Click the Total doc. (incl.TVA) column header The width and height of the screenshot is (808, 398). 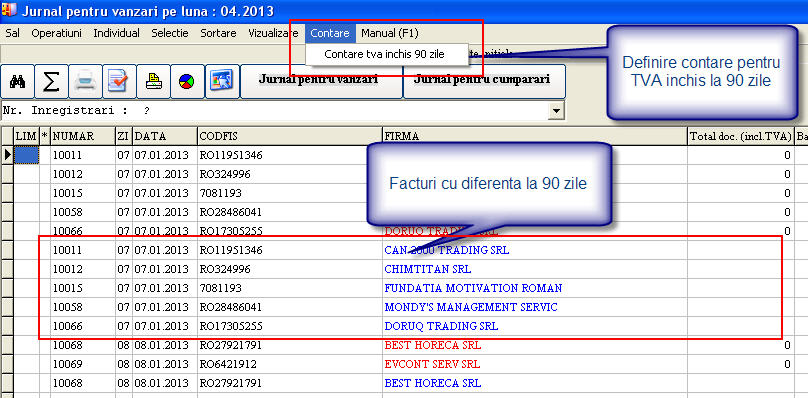click(x=741, y=137)
